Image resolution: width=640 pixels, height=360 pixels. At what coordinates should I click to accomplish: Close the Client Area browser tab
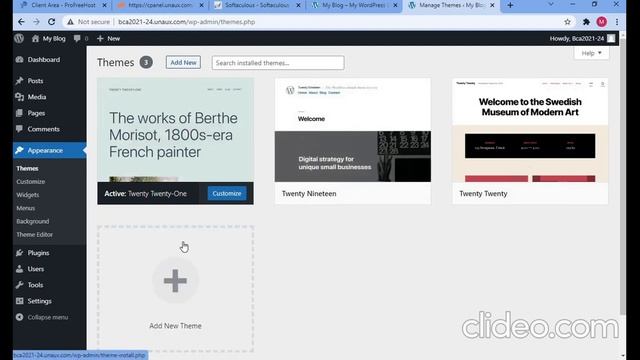point(104,5)
